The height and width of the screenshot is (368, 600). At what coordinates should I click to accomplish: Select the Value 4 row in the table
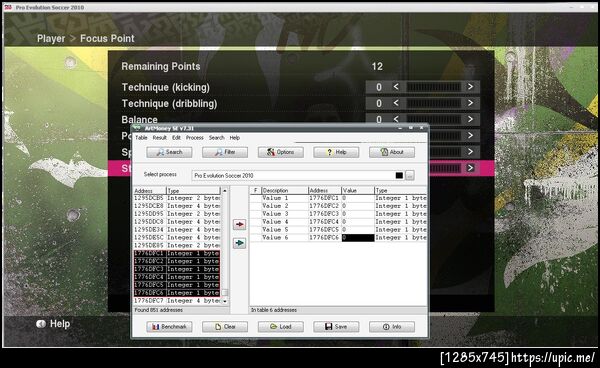tap(338, 222)
